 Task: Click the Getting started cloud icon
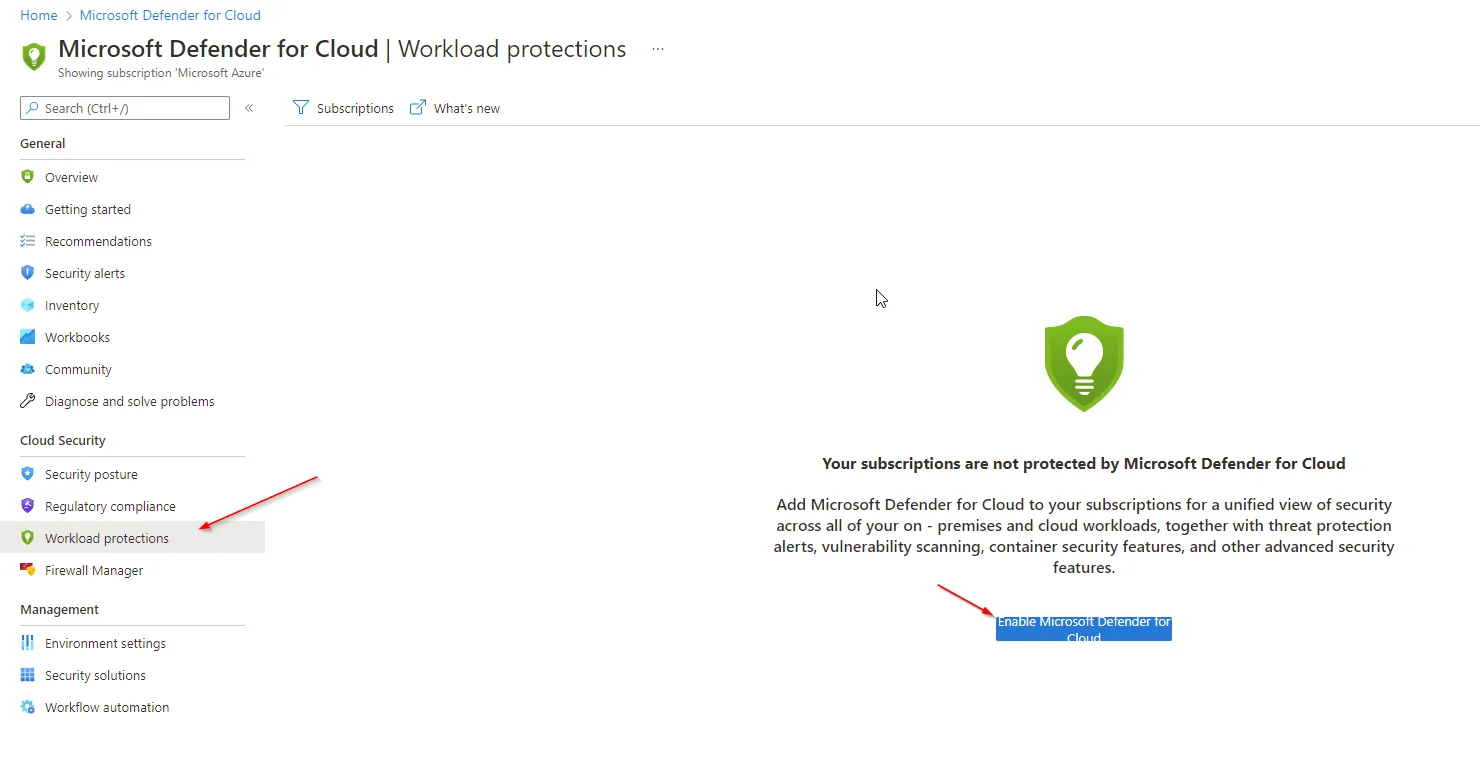point(28,209)
